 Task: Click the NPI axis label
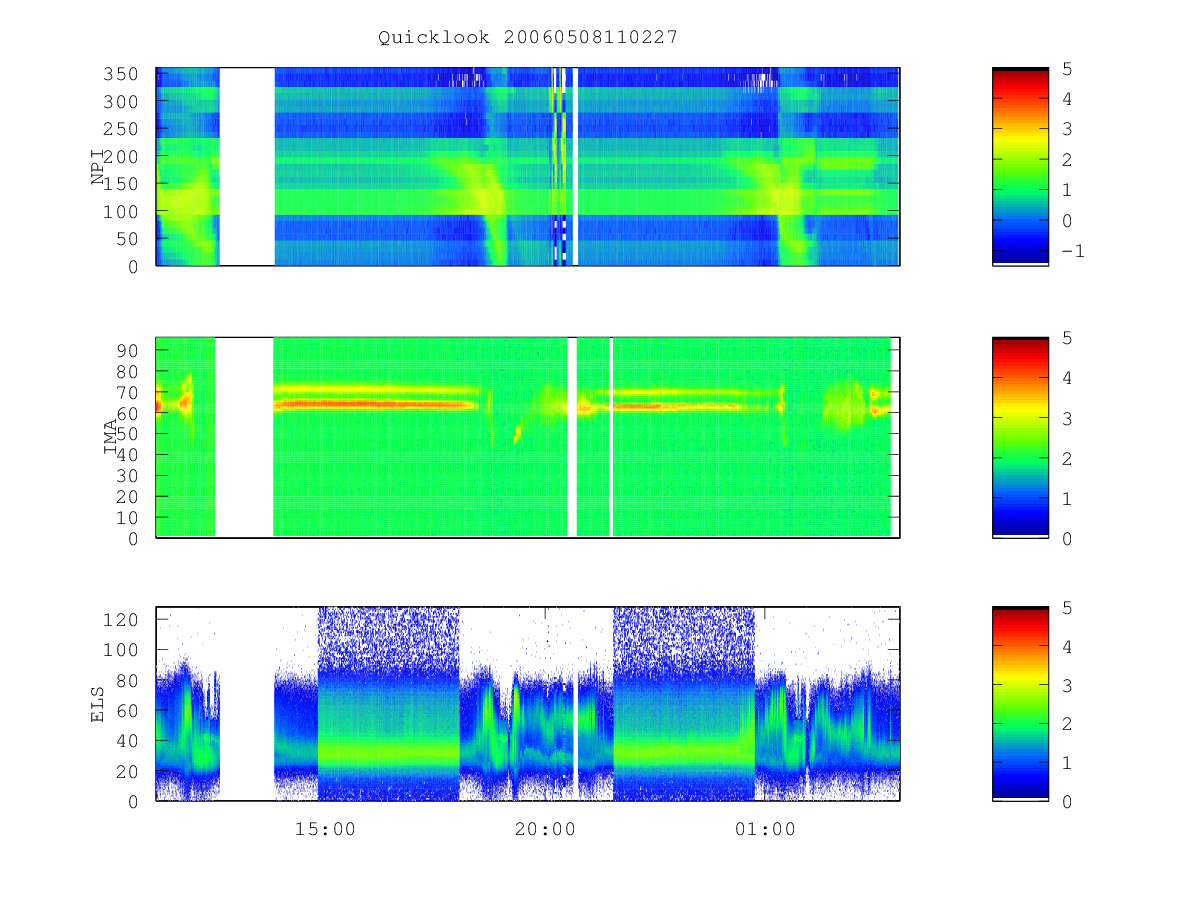point(98,166)
